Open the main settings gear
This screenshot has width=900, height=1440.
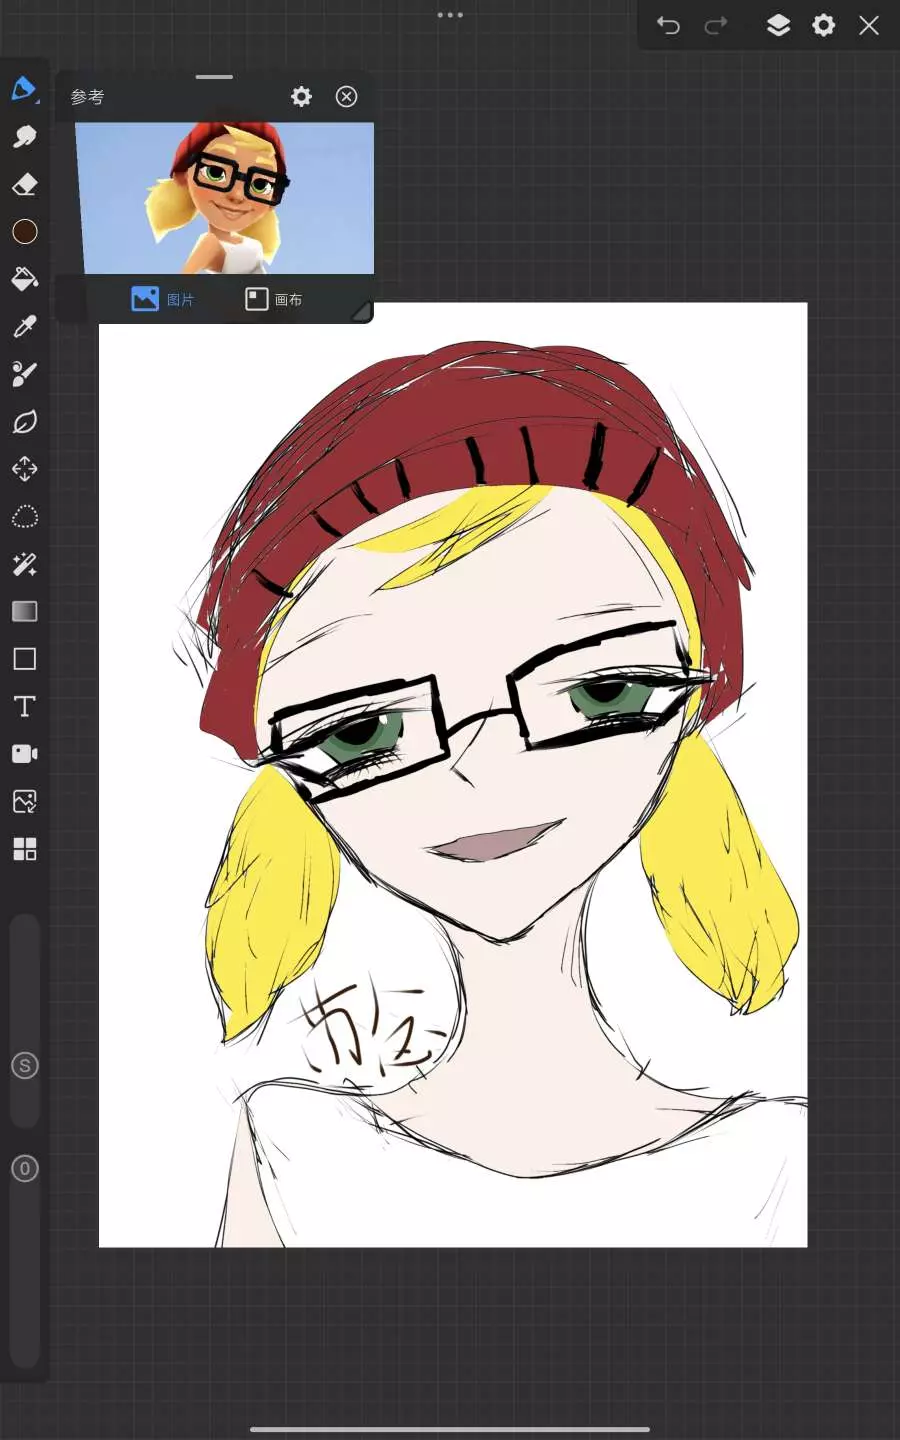point(824,26)
